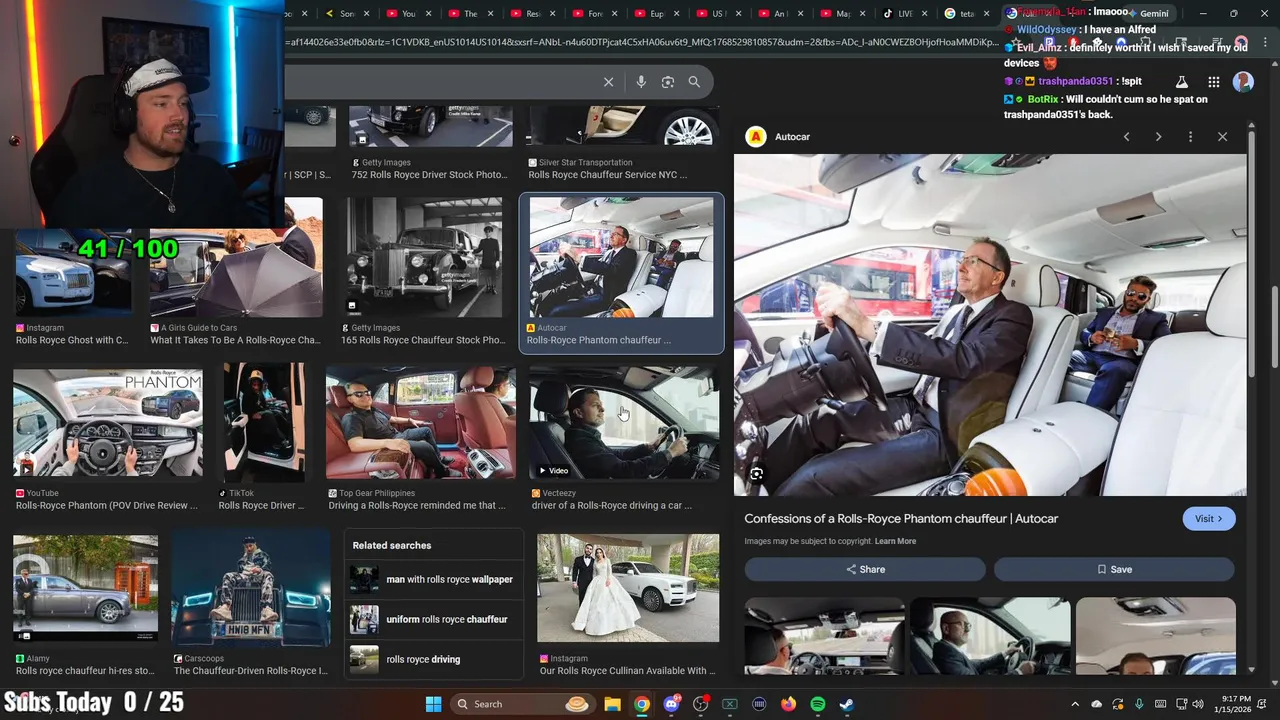Screen dimensions: 1280x720
Task: Open File Explorer from the taskbar
Action: (612, 704)
